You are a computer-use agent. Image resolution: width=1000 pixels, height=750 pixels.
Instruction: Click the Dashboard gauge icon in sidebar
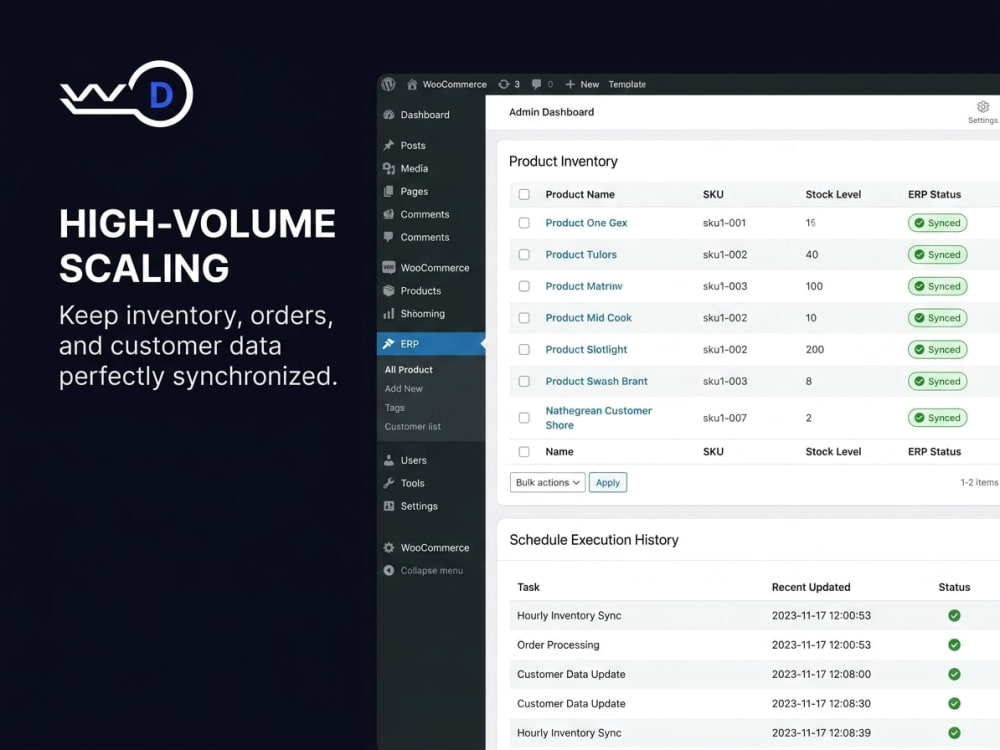click(x=389, y=115)
